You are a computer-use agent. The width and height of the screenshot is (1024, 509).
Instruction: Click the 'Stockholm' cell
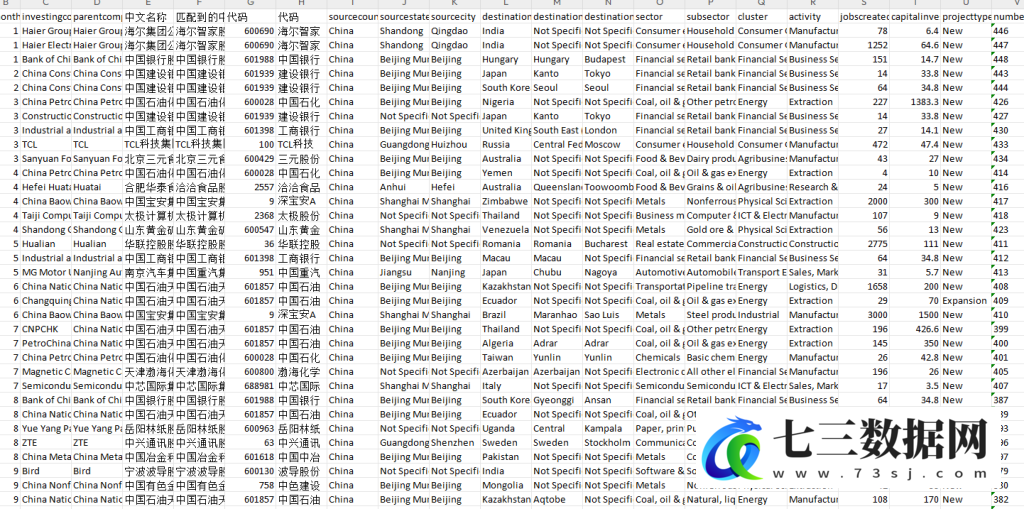(608, 443)
